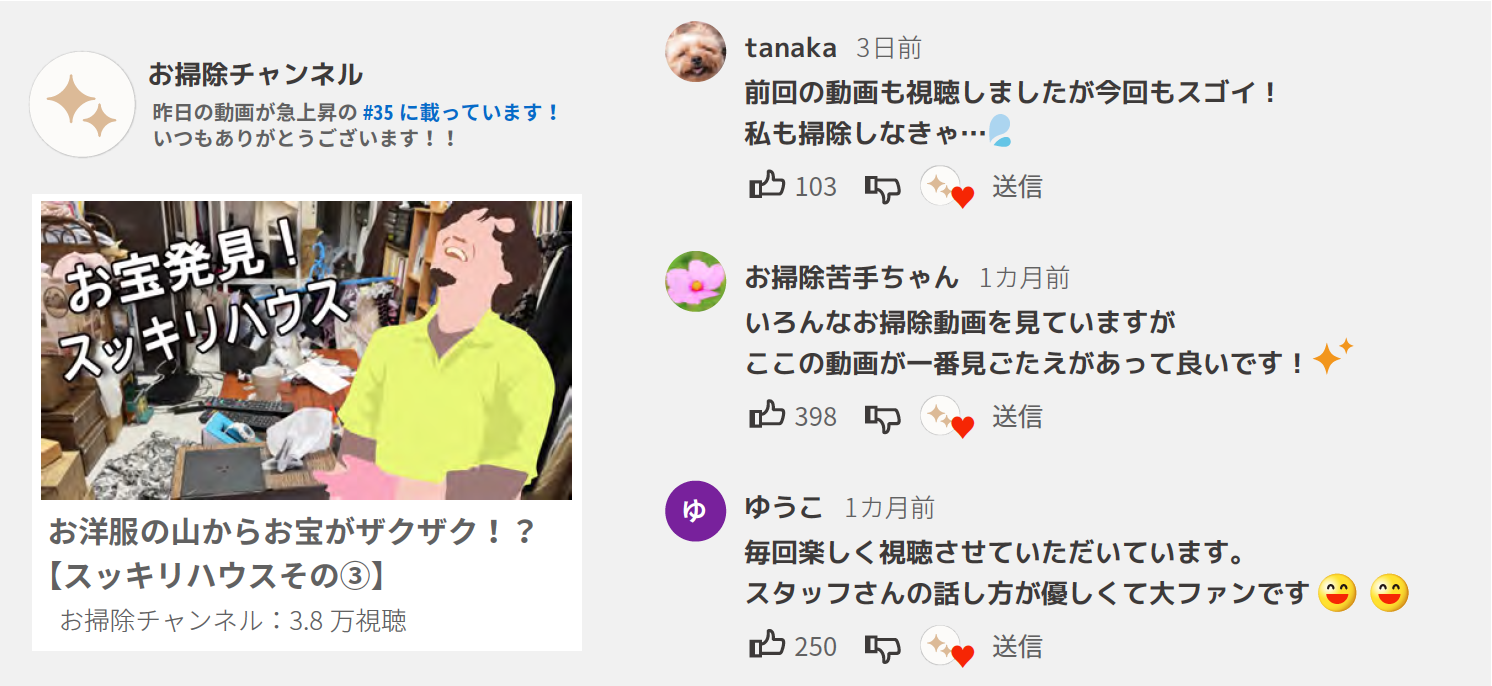Image resolution: width=1492 pixels, height=686 pixels.
Task: Toggle the heart on お掃除苦手ちゃん's comment
Action: coord(948,416)
